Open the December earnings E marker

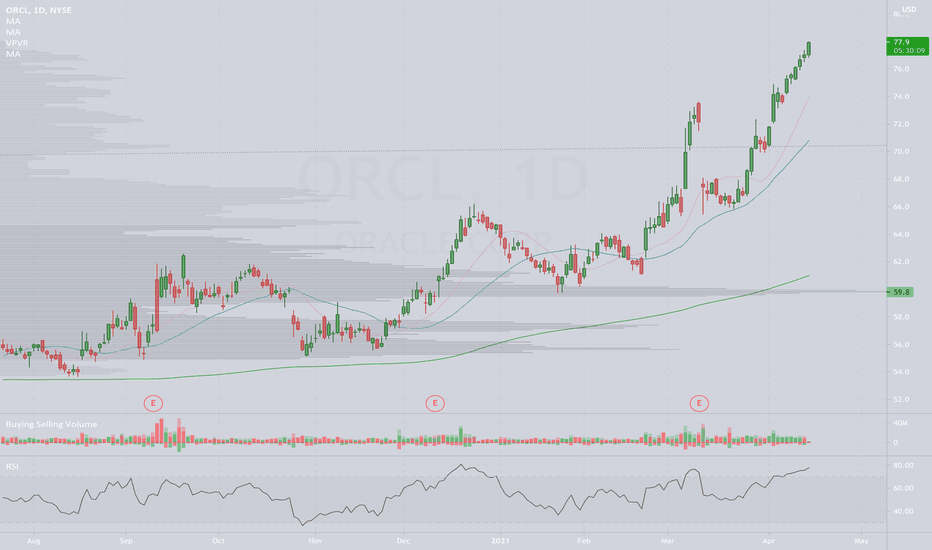click(435, 403)
